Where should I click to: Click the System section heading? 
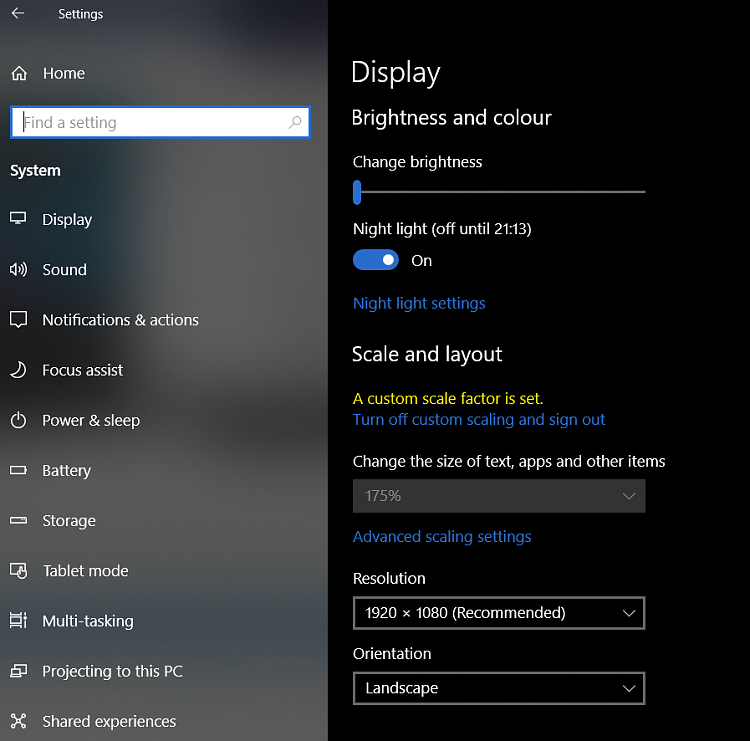click(35, 170)
